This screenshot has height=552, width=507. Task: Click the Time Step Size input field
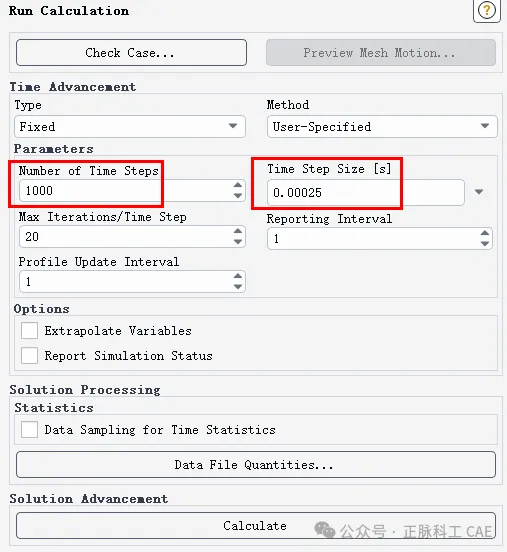tap(365, 193)
